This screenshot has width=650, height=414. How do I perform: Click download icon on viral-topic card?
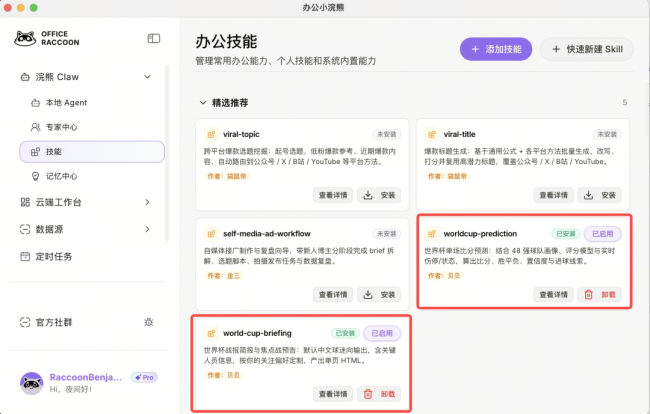[x=368, y=195]
